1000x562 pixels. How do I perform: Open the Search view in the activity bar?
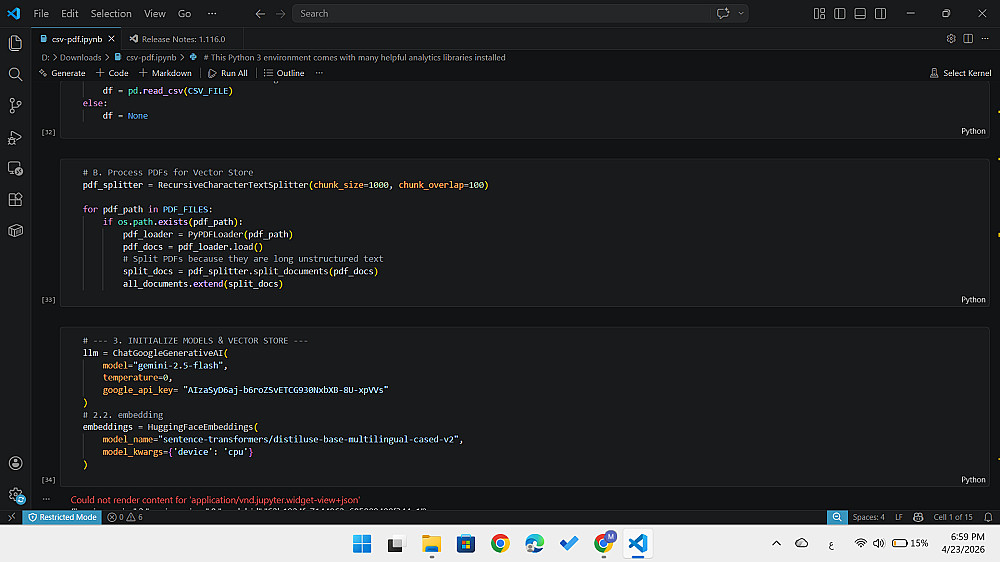coord(15,74)
